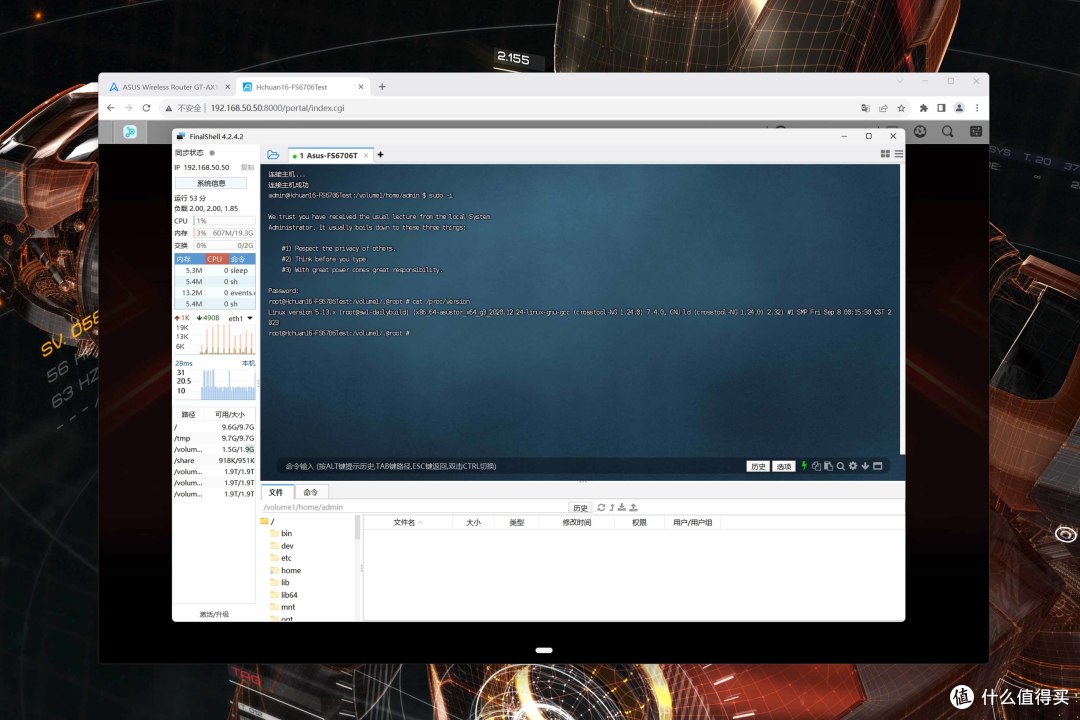Open the FinalShell hamburger menu

(898, 154)
